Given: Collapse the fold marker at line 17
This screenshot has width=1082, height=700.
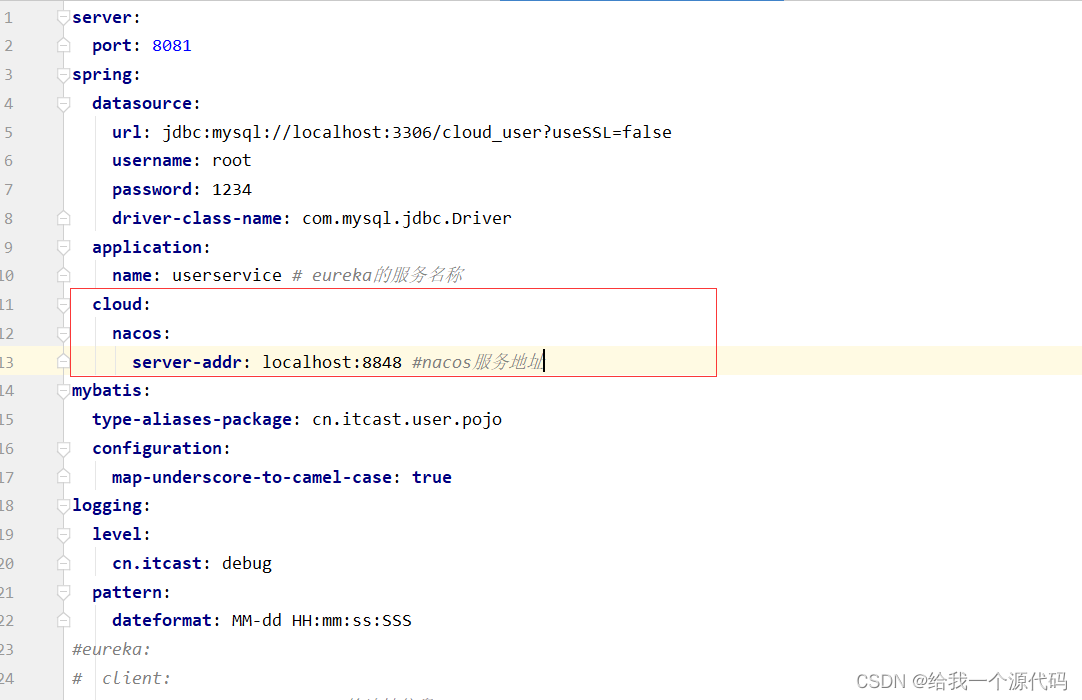Looking at the screenshot, I should pos(63,477).
